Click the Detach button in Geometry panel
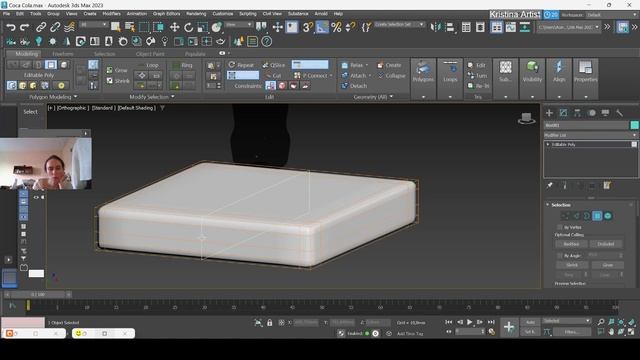640x360 pixels. tap(354, 86)
